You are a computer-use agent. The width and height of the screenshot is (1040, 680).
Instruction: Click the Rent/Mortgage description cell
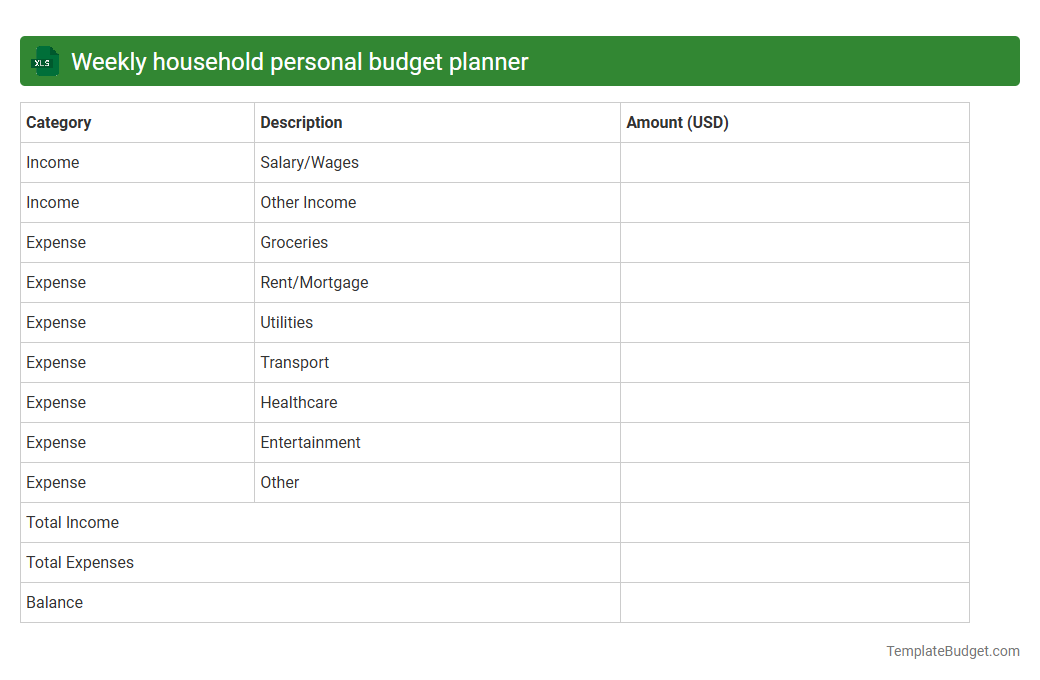coord(314,282)
